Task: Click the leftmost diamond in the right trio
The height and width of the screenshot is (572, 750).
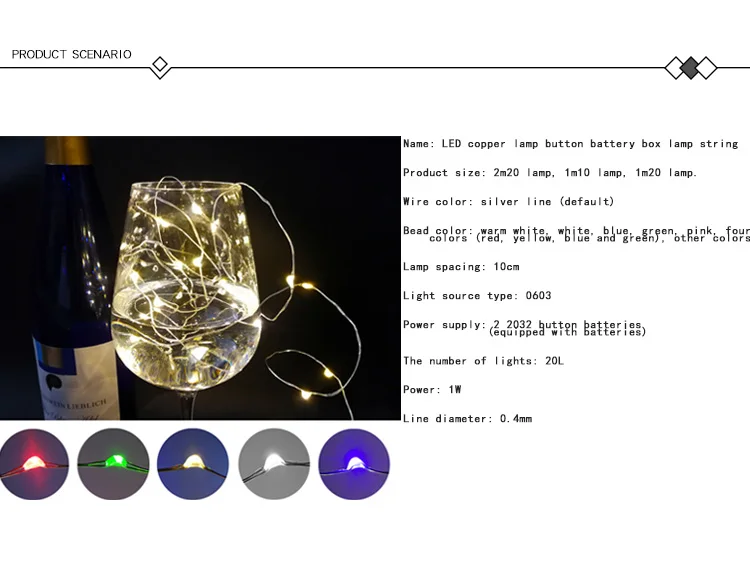Action: 675,68
